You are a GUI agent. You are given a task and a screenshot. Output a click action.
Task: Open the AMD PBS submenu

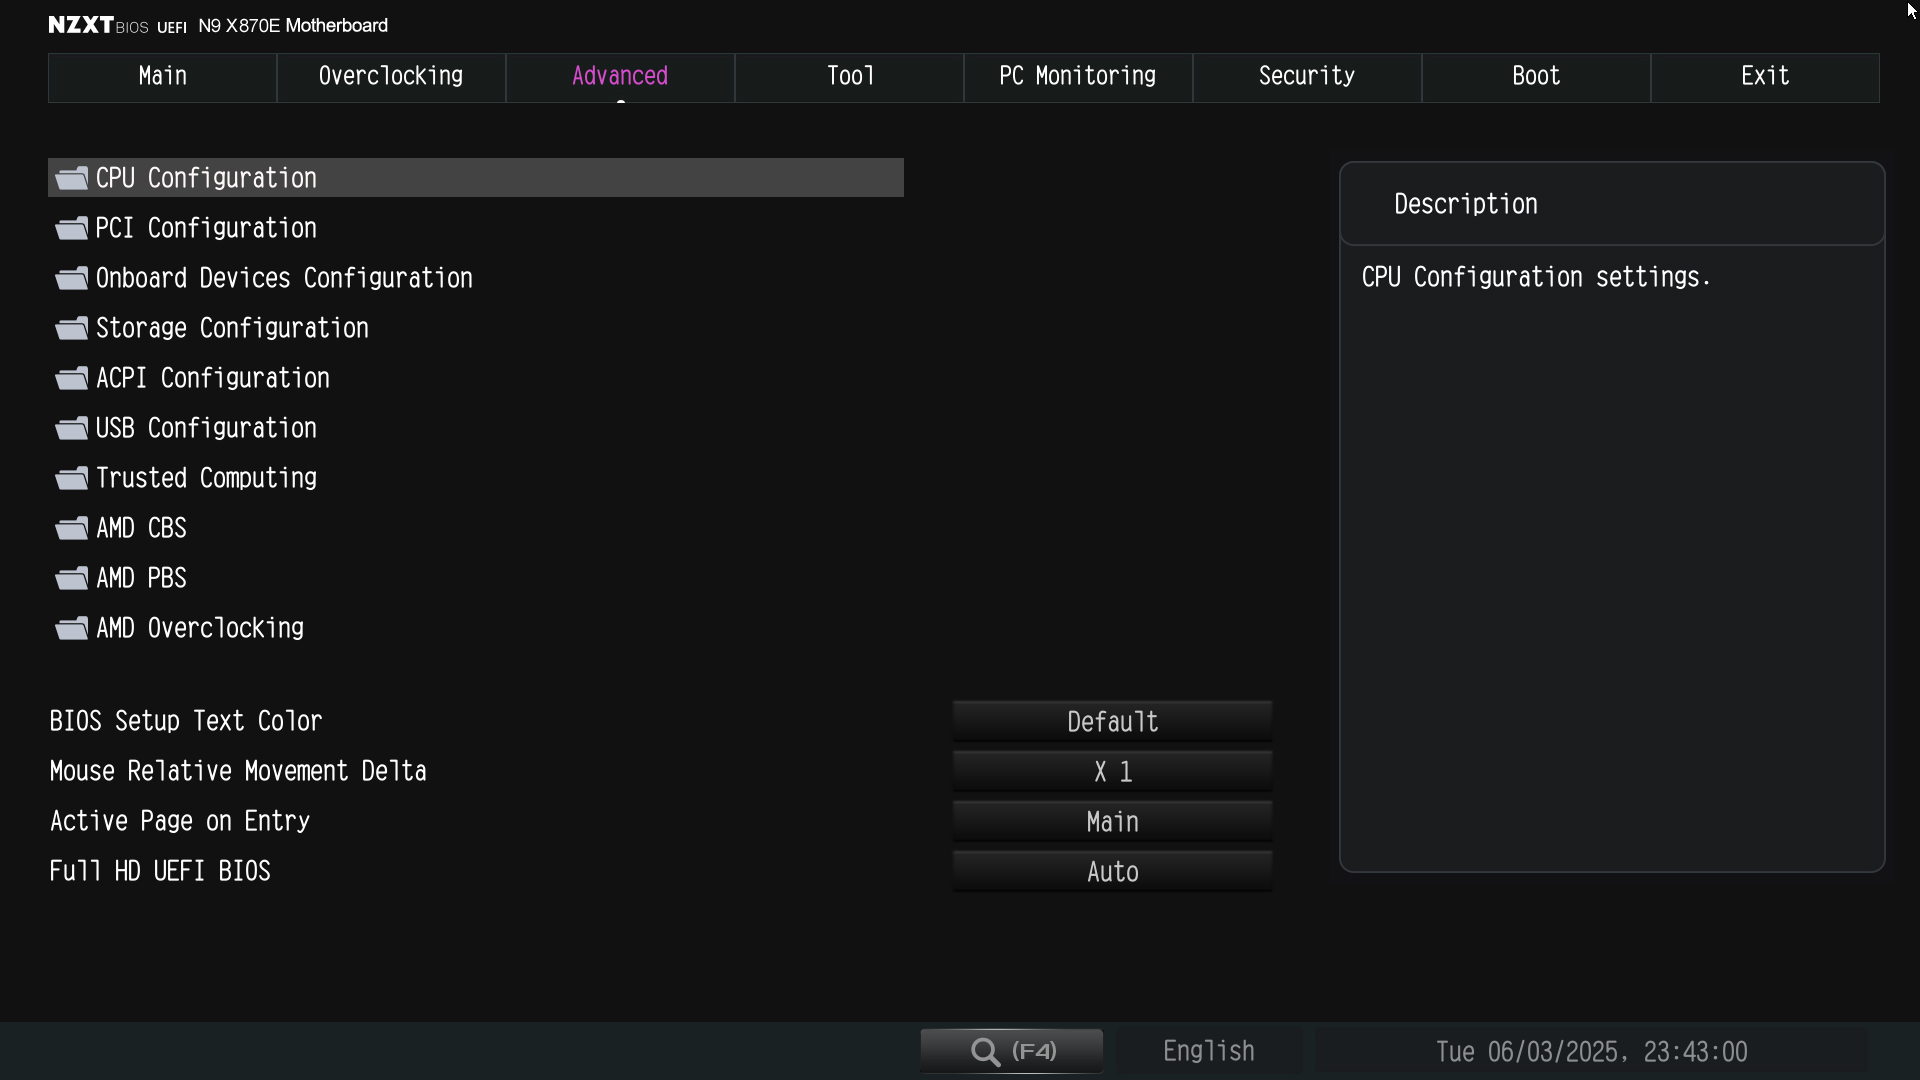coord(141,578)
